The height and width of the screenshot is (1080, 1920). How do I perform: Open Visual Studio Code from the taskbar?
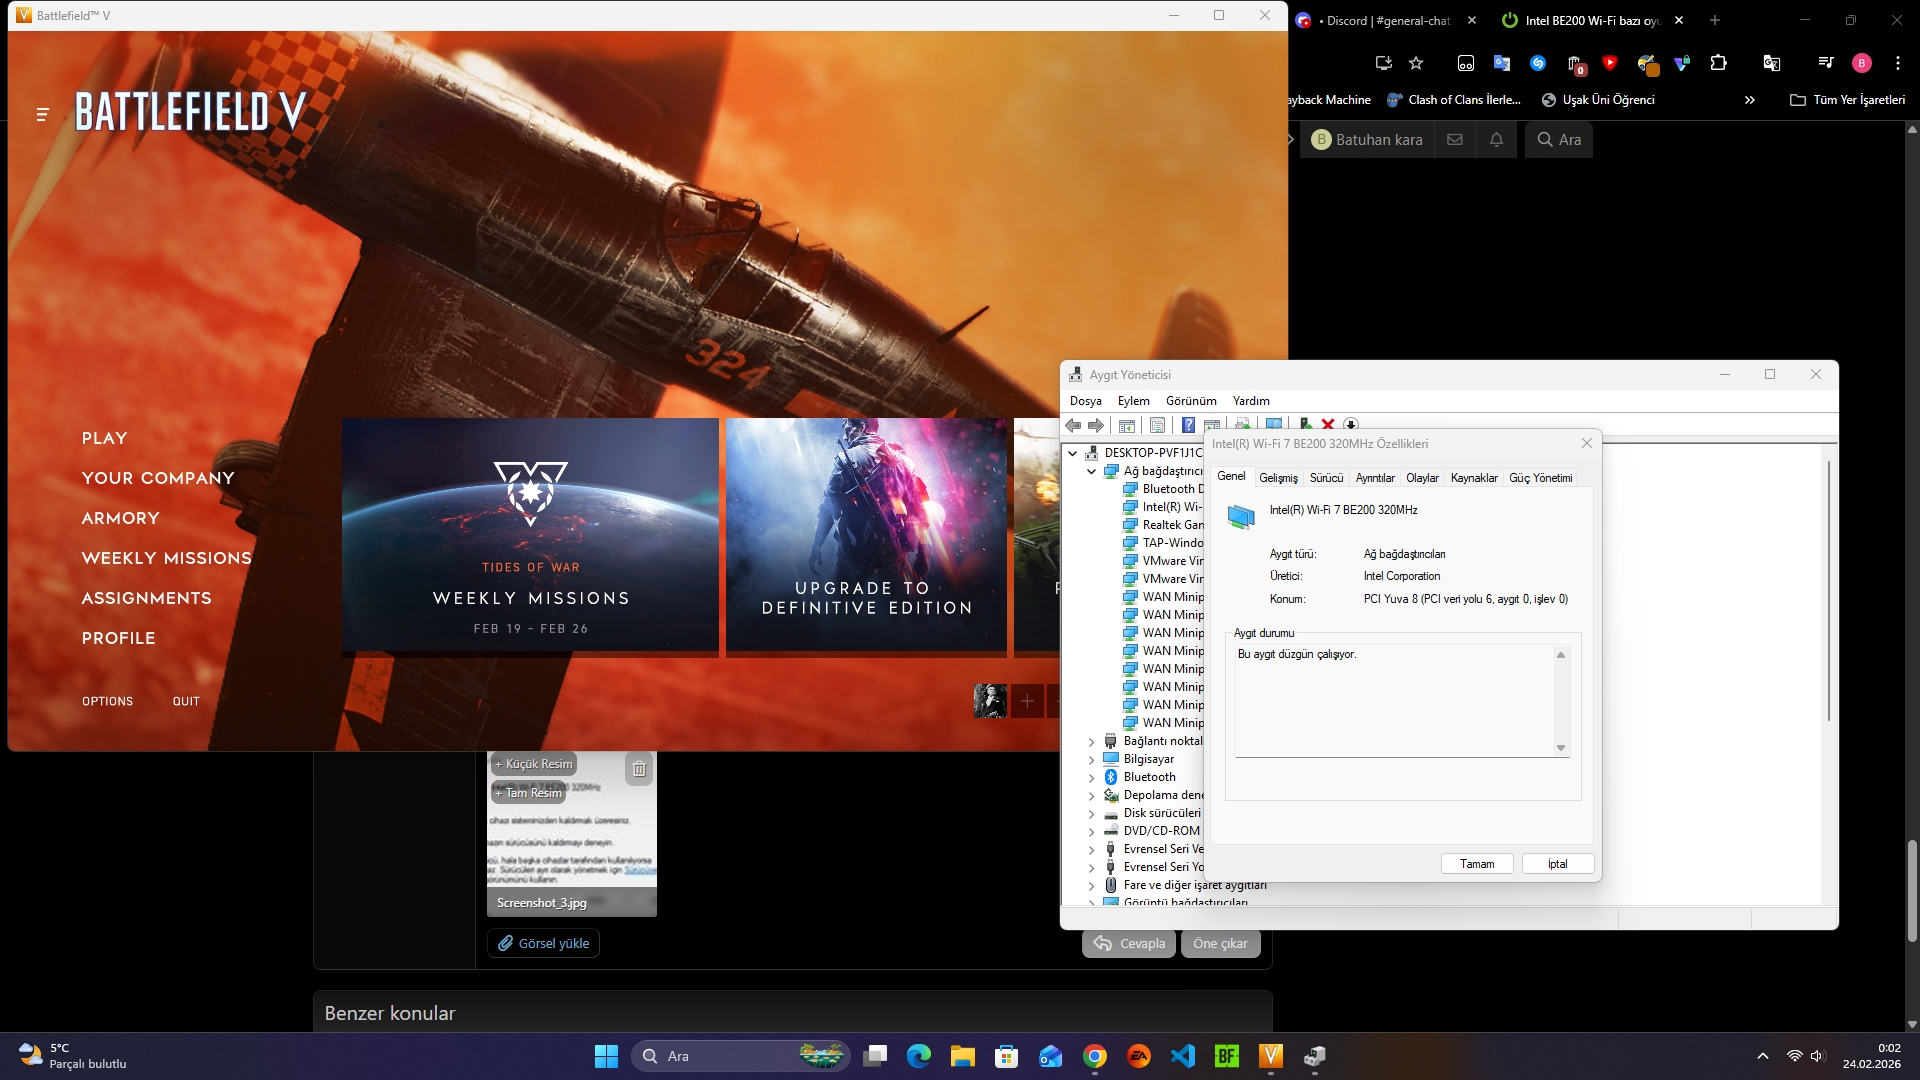[1183, 1056]
